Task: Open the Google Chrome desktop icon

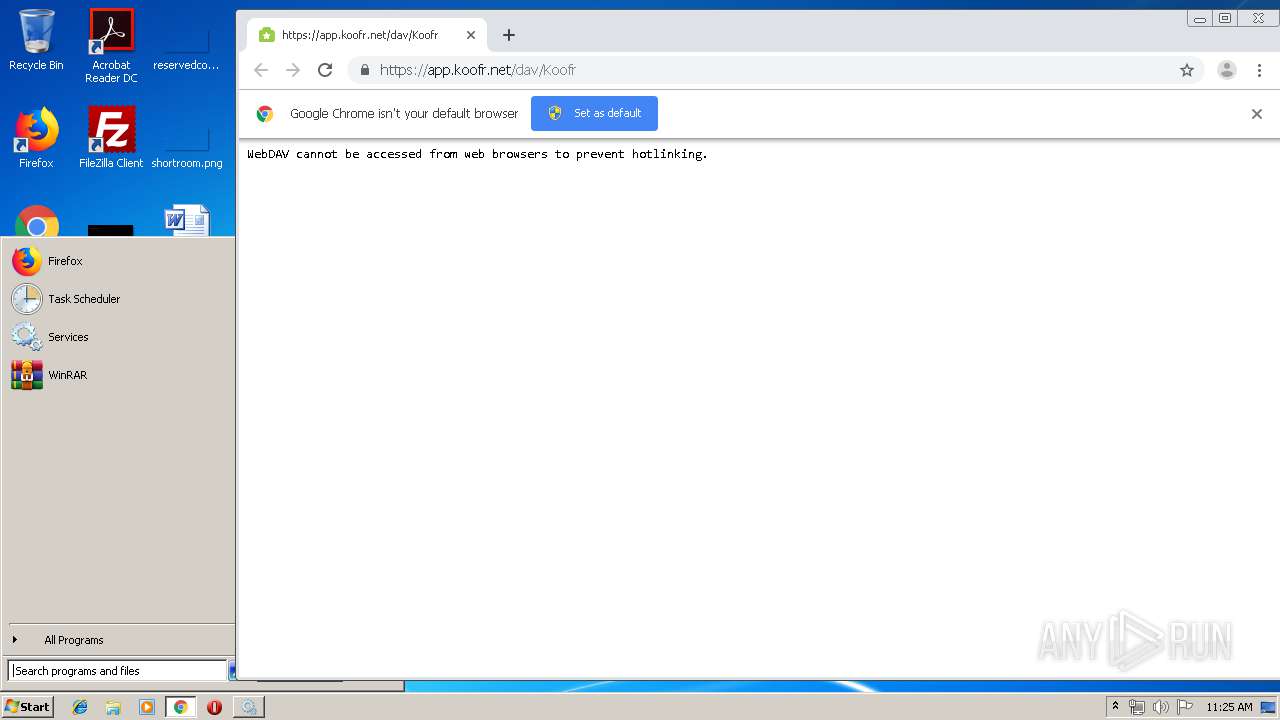Action: [x=36, y=222]
